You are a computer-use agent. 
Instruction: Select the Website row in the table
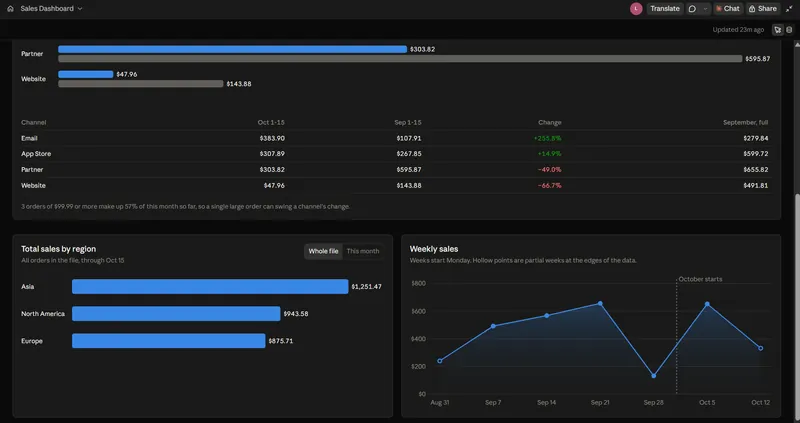pyautogui.click(x=396, y=185)
